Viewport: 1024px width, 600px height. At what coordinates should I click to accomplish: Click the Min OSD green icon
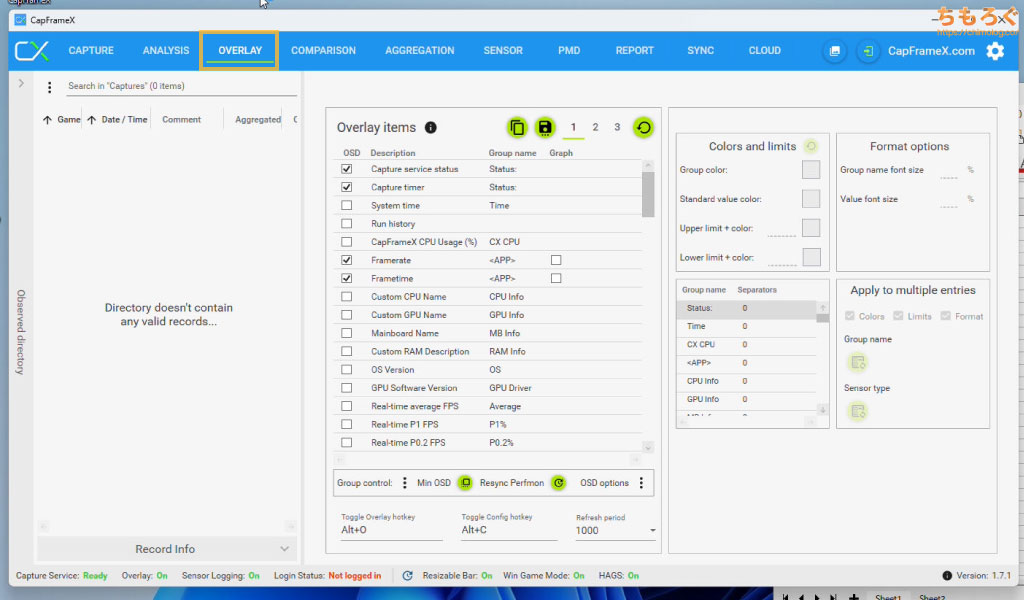pyautogui.click(x=465, y=483)
